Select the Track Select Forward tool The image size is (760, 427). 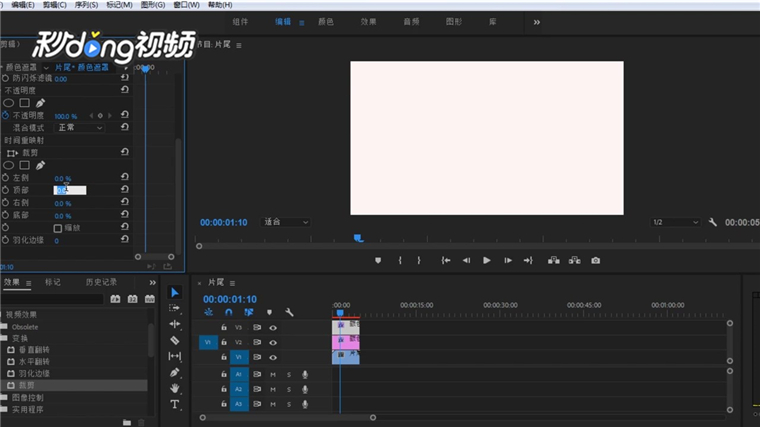tap(174, 308)
